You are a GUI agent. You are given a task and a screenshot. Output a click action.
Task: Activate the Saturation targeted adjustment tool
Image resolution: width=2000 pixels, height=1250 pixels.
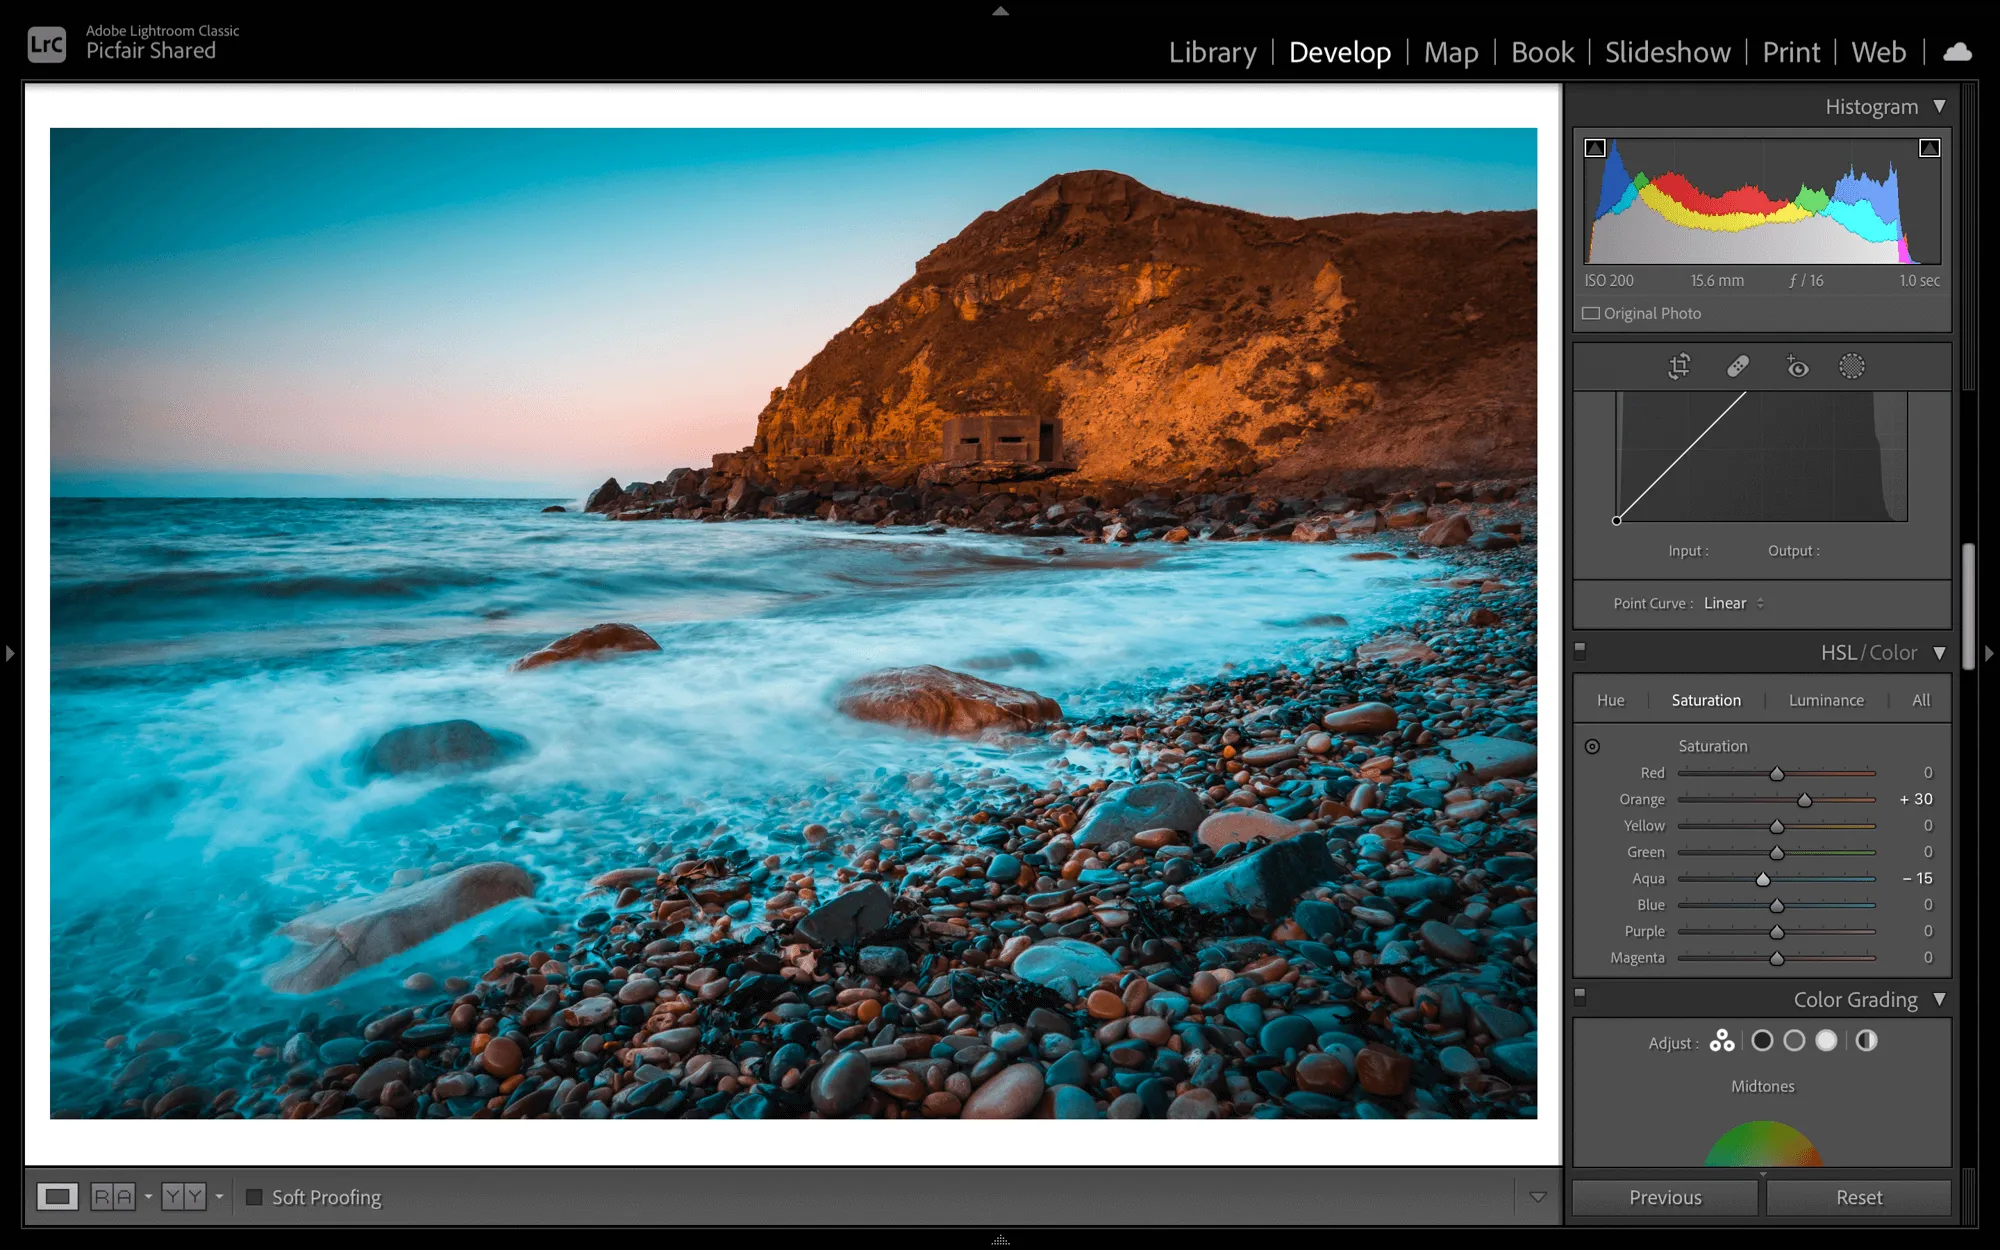click(1592, 746)
